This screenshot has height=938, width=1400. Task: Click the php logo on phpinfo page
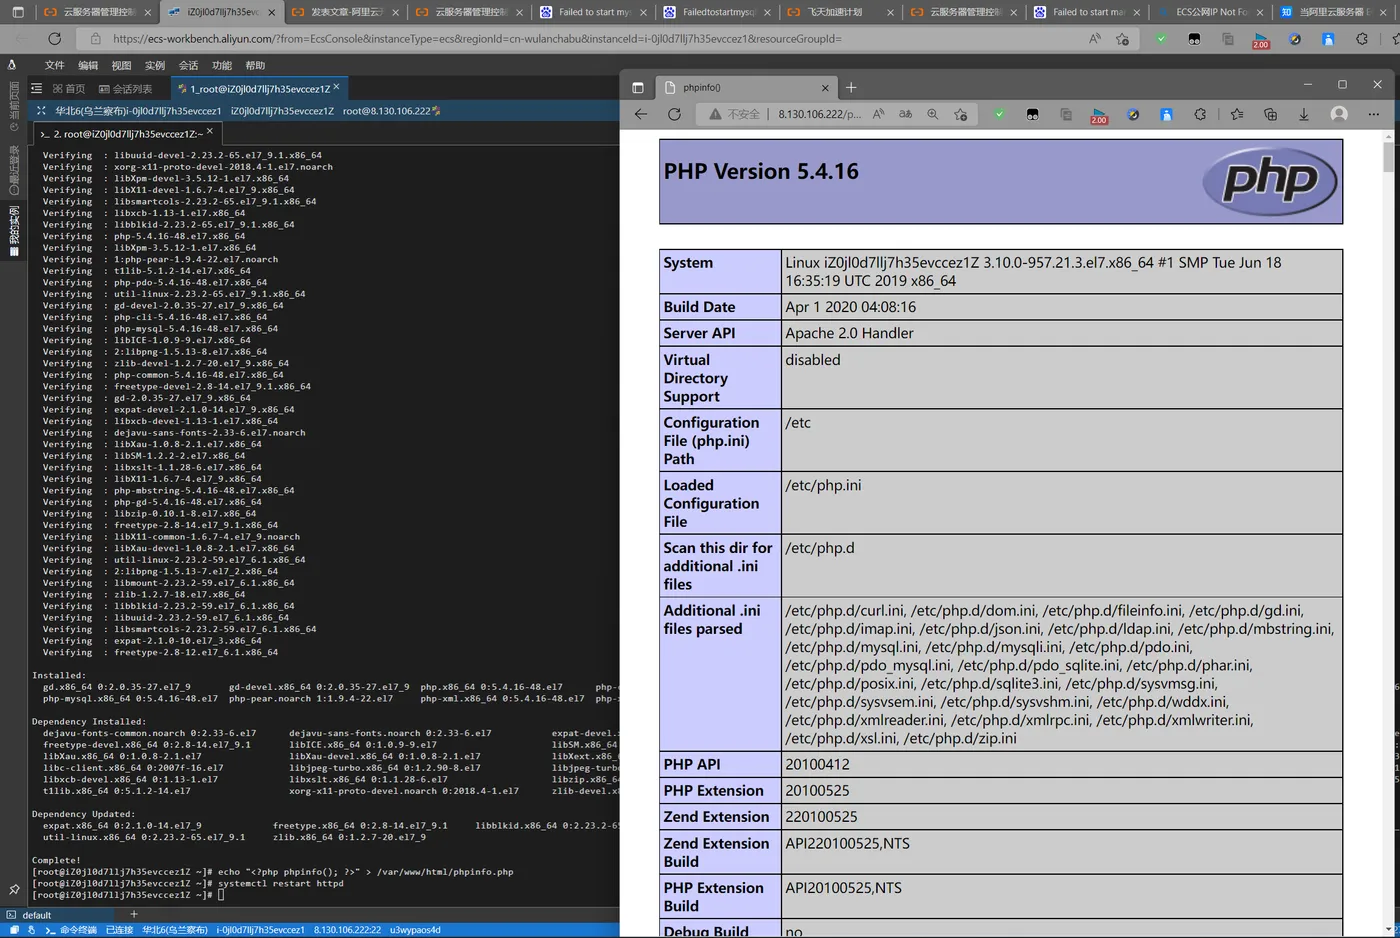[x=1270, y=181]
